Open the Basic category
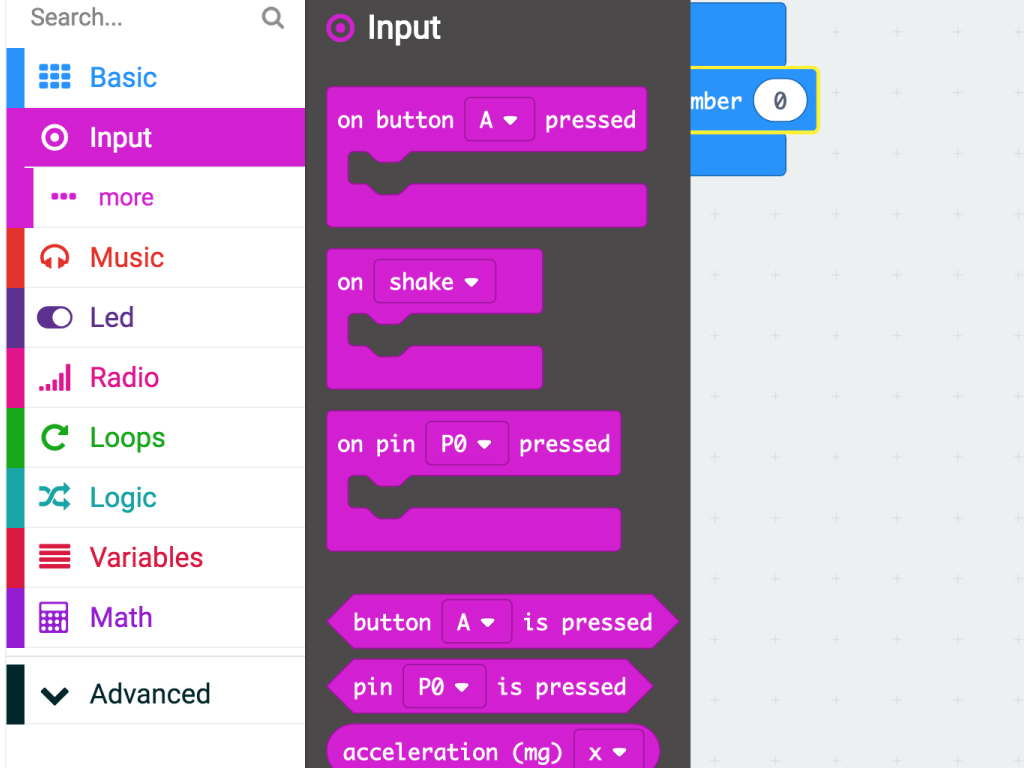Screen dimensions: 1024x768 [x=155, y=77]
